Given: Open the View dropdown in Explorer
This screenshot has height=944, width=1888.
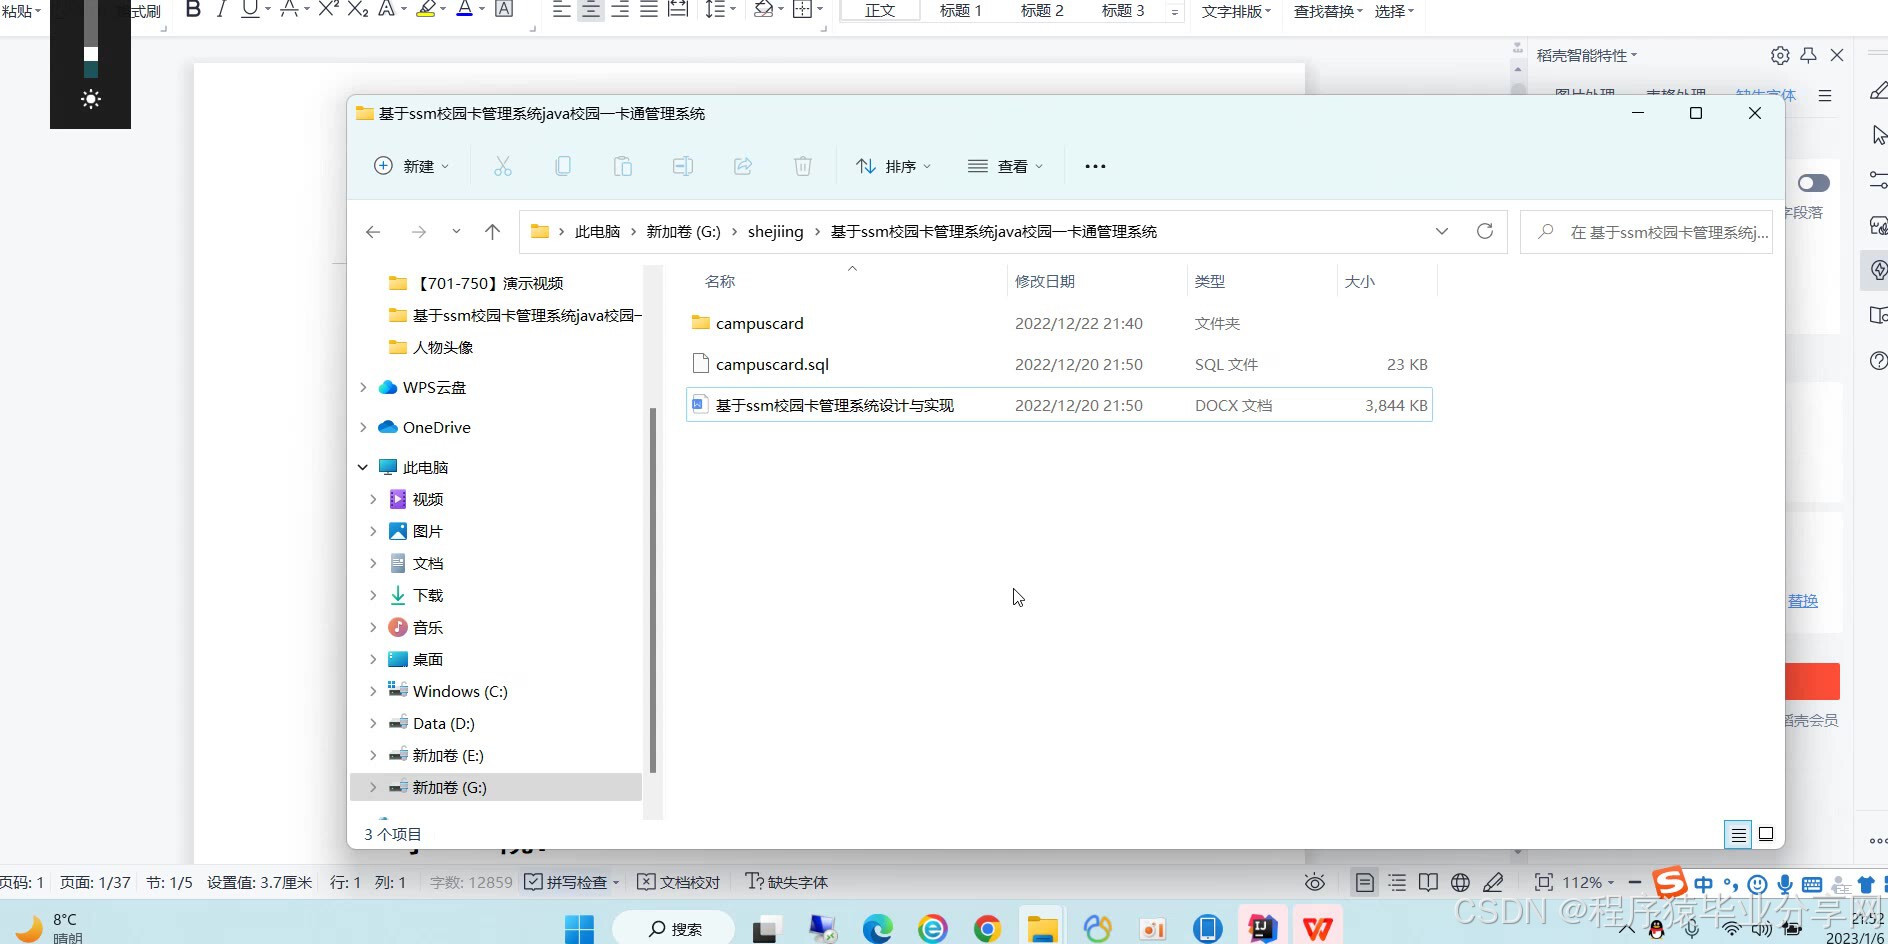Looking at the screenshot, I should click(x=1005, y=166).
